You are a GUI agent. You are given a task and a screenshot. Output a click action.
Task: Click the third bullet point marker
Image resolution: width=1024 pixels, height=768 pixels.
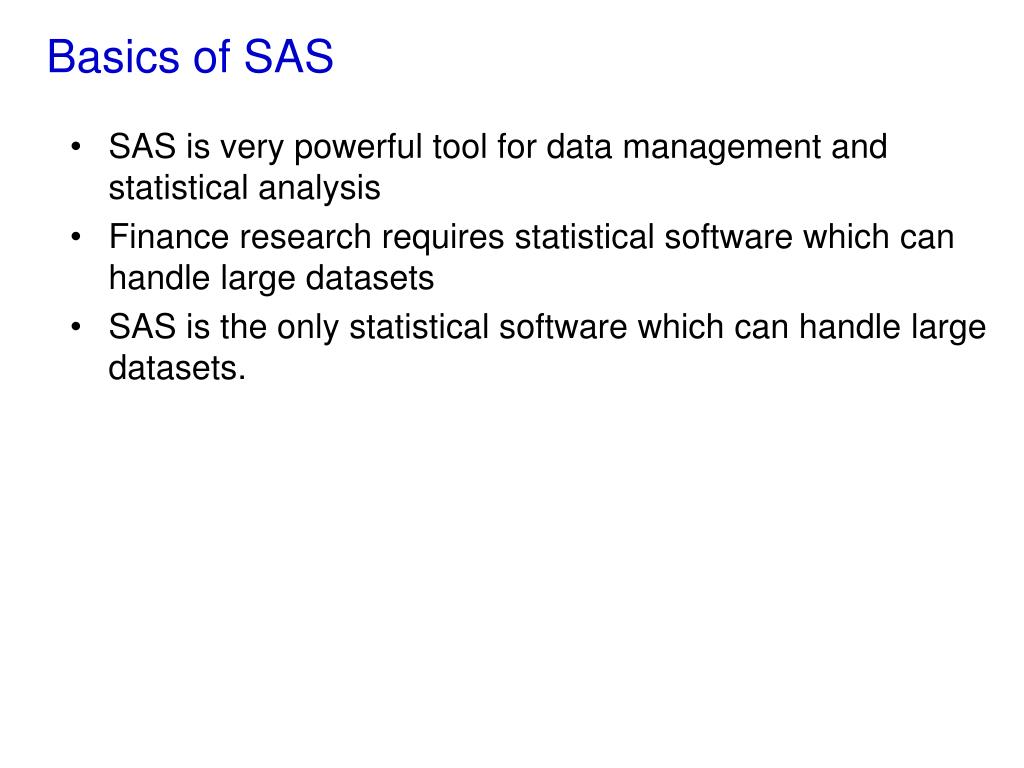[x=78, y=328]
